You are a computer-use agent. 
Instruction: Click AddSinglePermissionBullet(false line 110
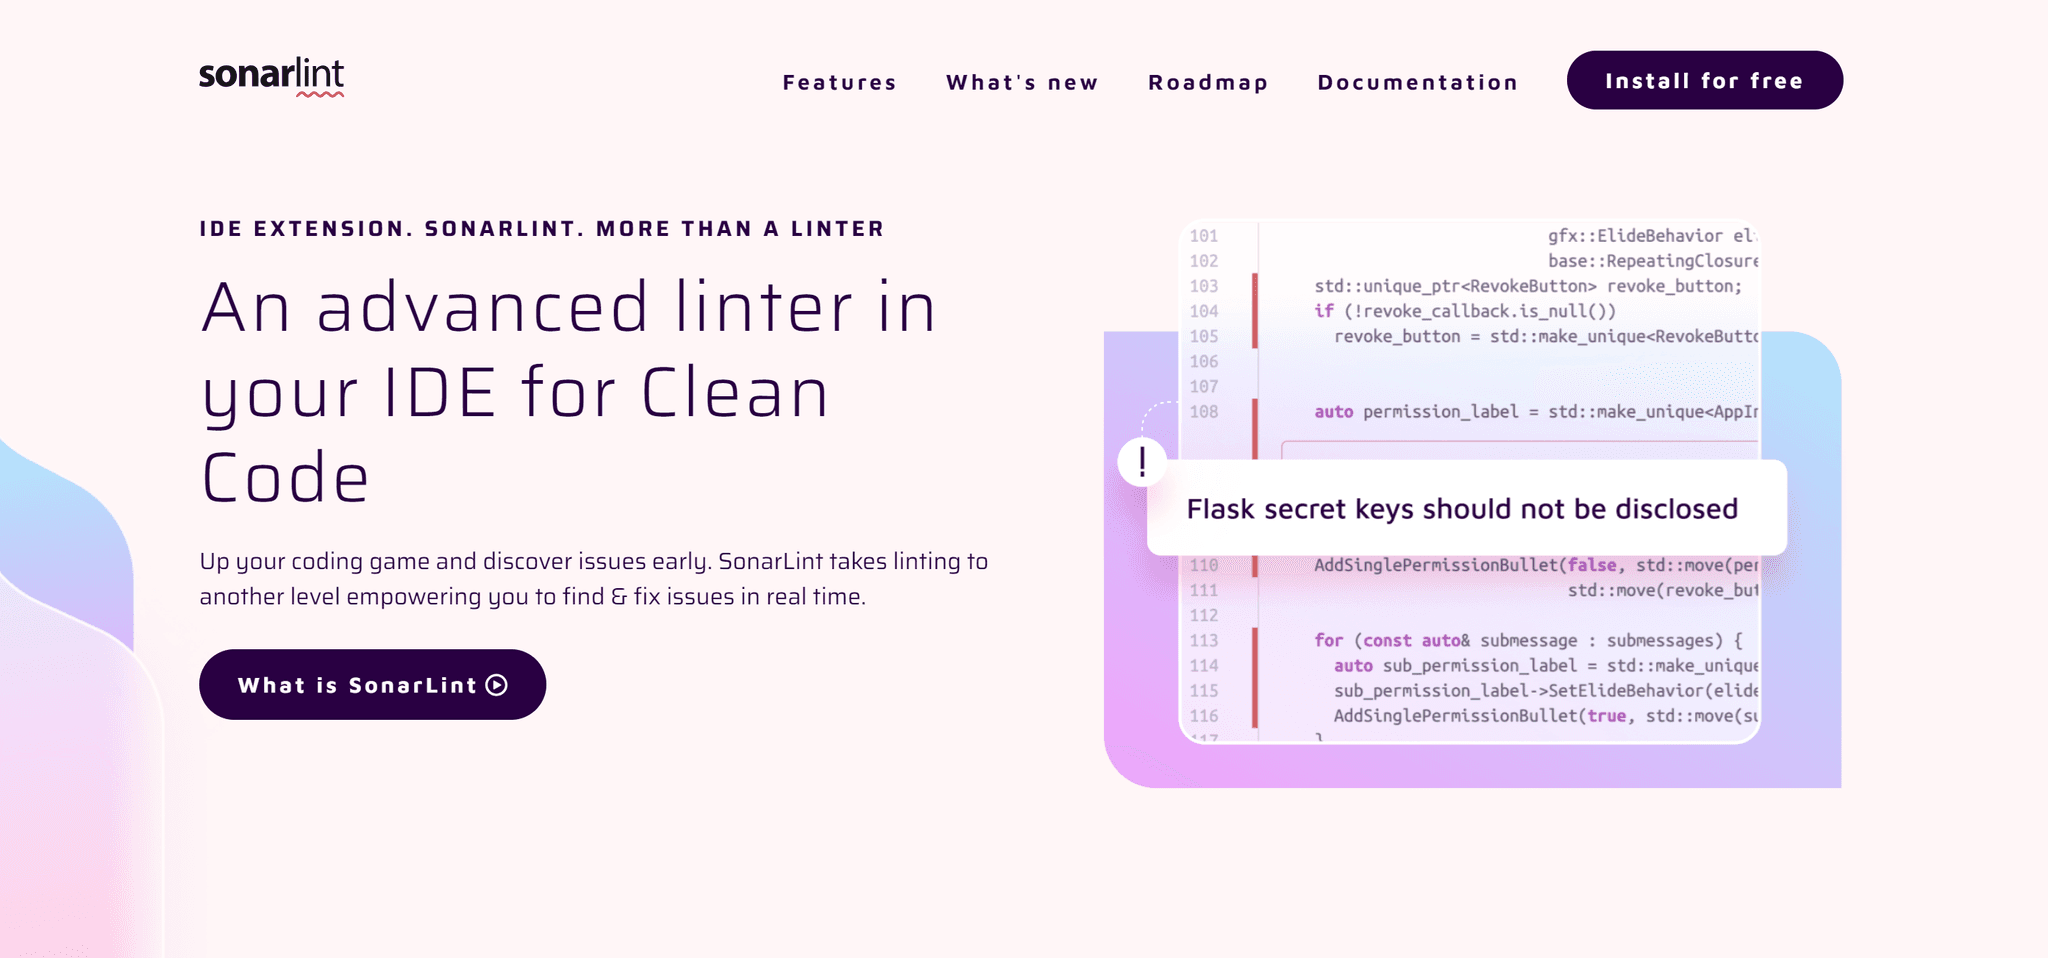point(1536,565)
